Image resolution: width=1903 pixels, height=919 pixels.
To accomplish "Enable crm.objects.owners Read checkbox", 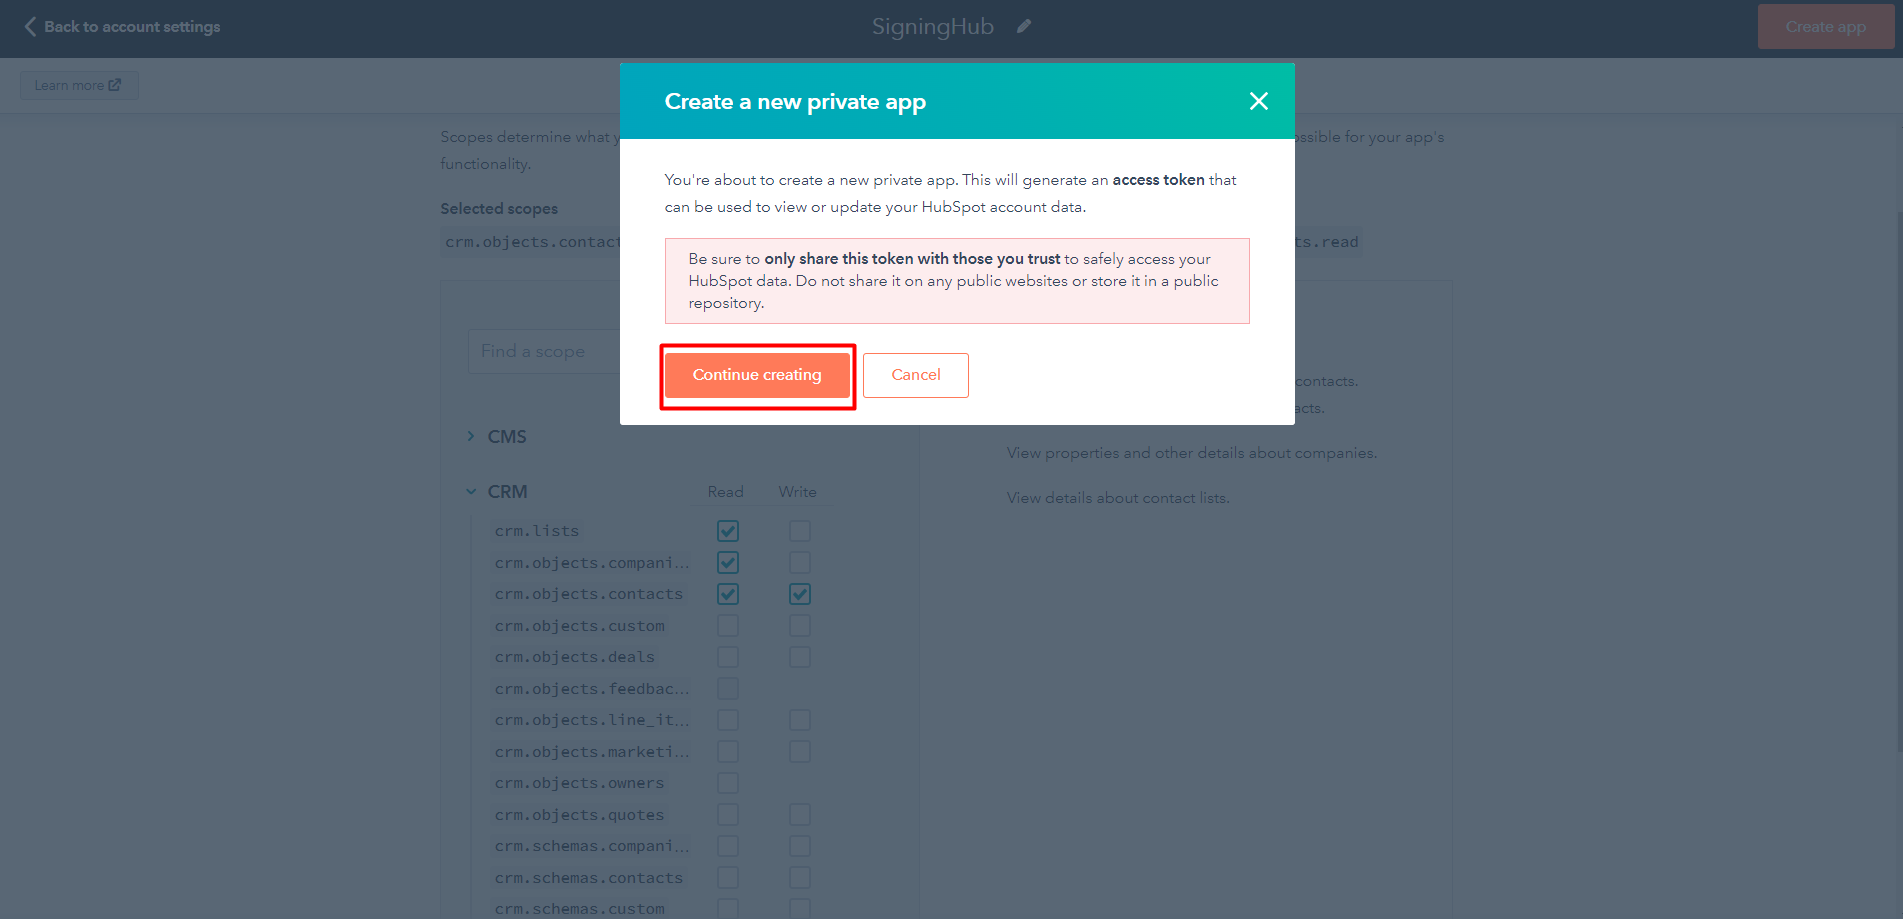I will coord(728,783).
